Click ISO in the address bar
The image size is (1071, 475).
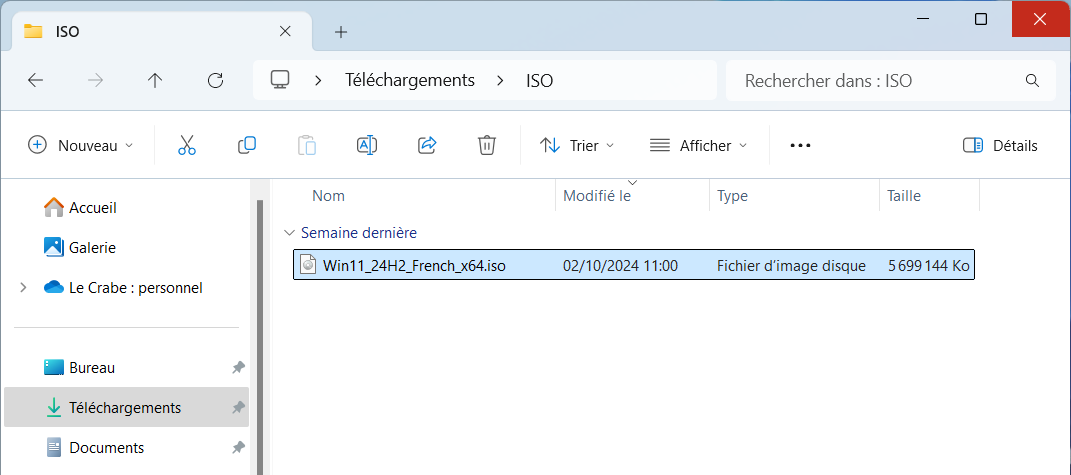click(x=540, y=81)
